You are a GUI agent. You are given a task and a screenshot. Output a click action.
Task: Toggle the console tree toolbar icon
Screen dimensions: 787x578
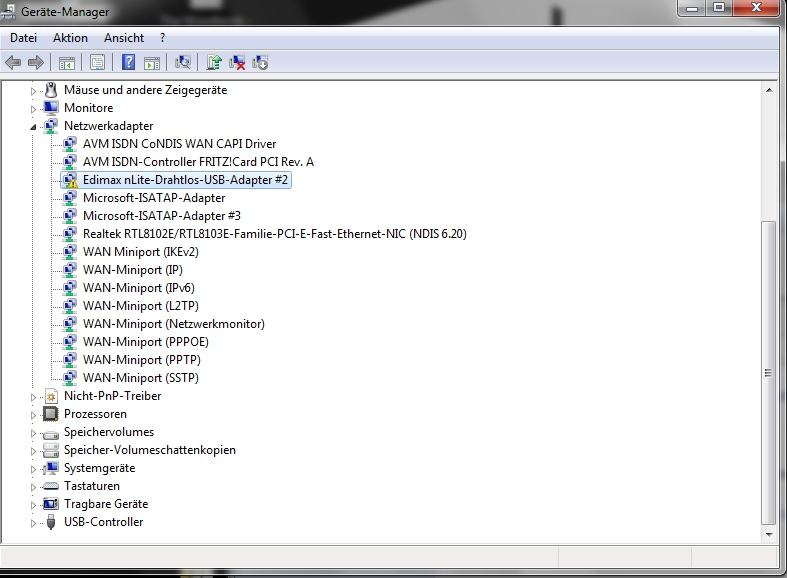click(66, 63)
